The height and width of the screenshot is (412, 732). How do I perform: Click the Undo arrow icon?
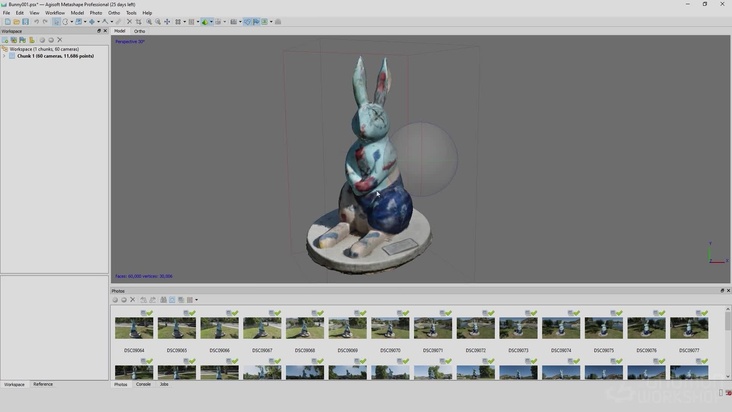tap(36, 21)
